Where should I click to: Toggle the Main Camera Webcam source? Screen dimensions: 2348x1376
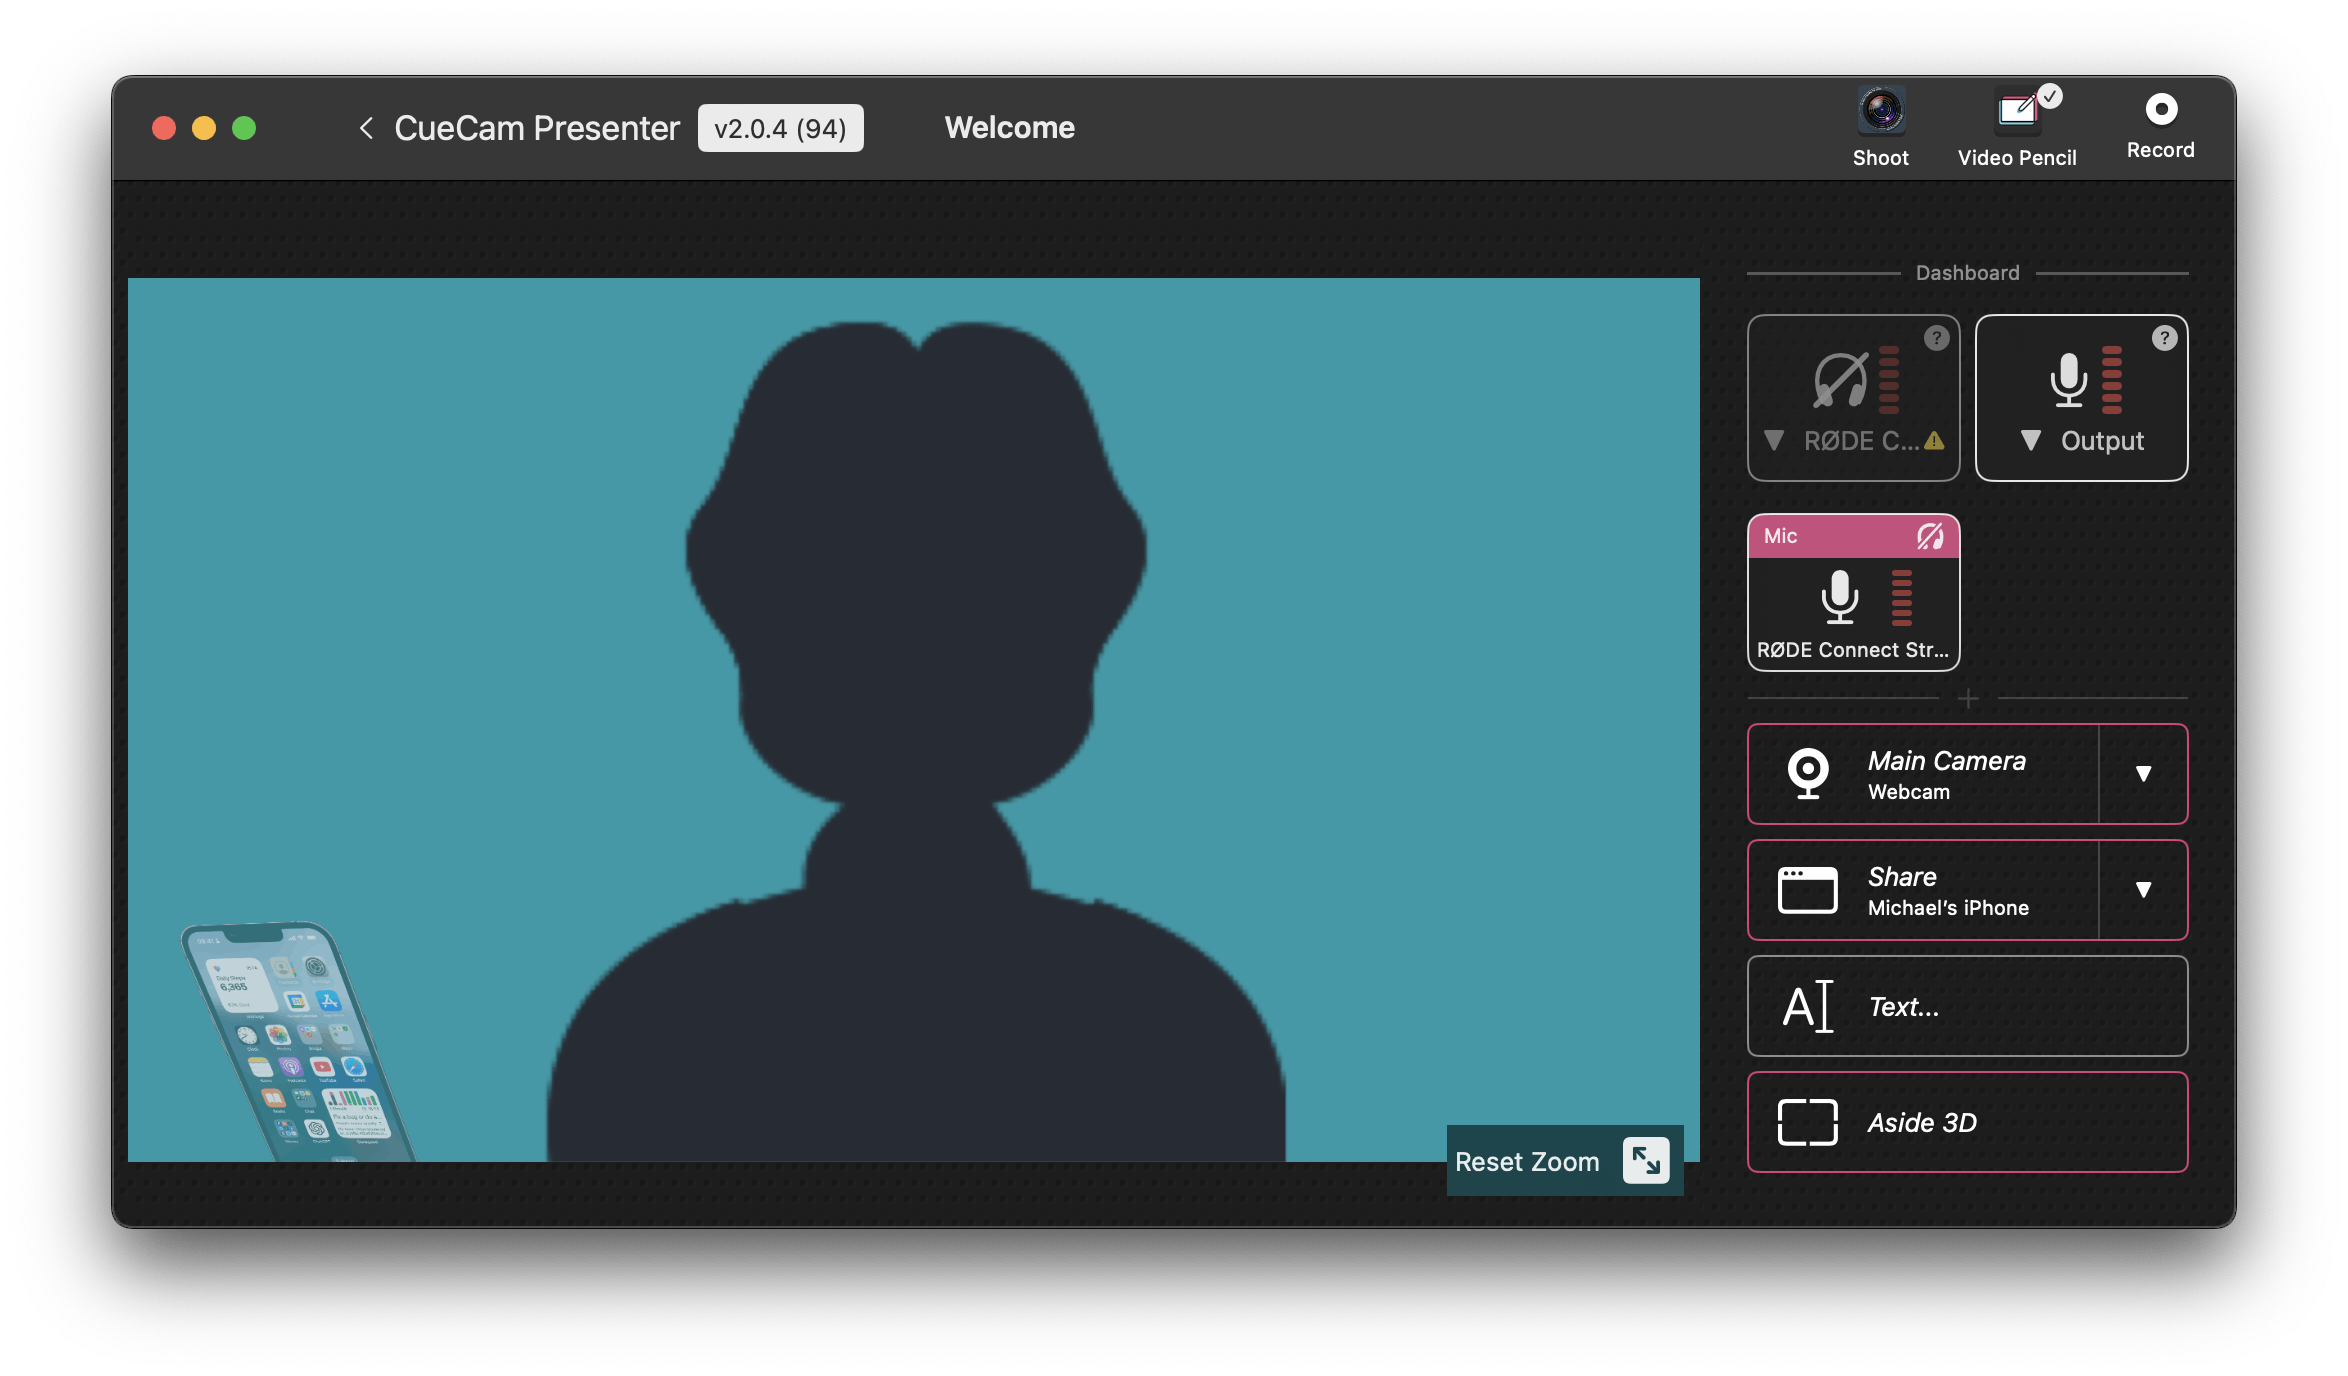(x=1922, y=774)
